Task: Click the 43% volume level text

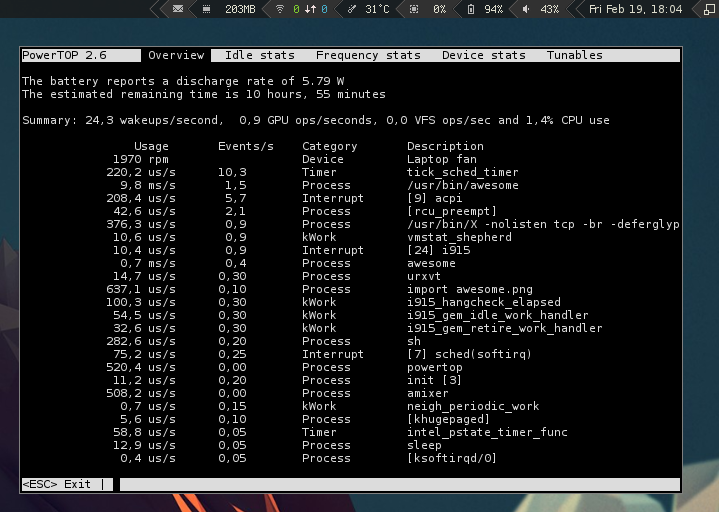Action: click(549, 9)
